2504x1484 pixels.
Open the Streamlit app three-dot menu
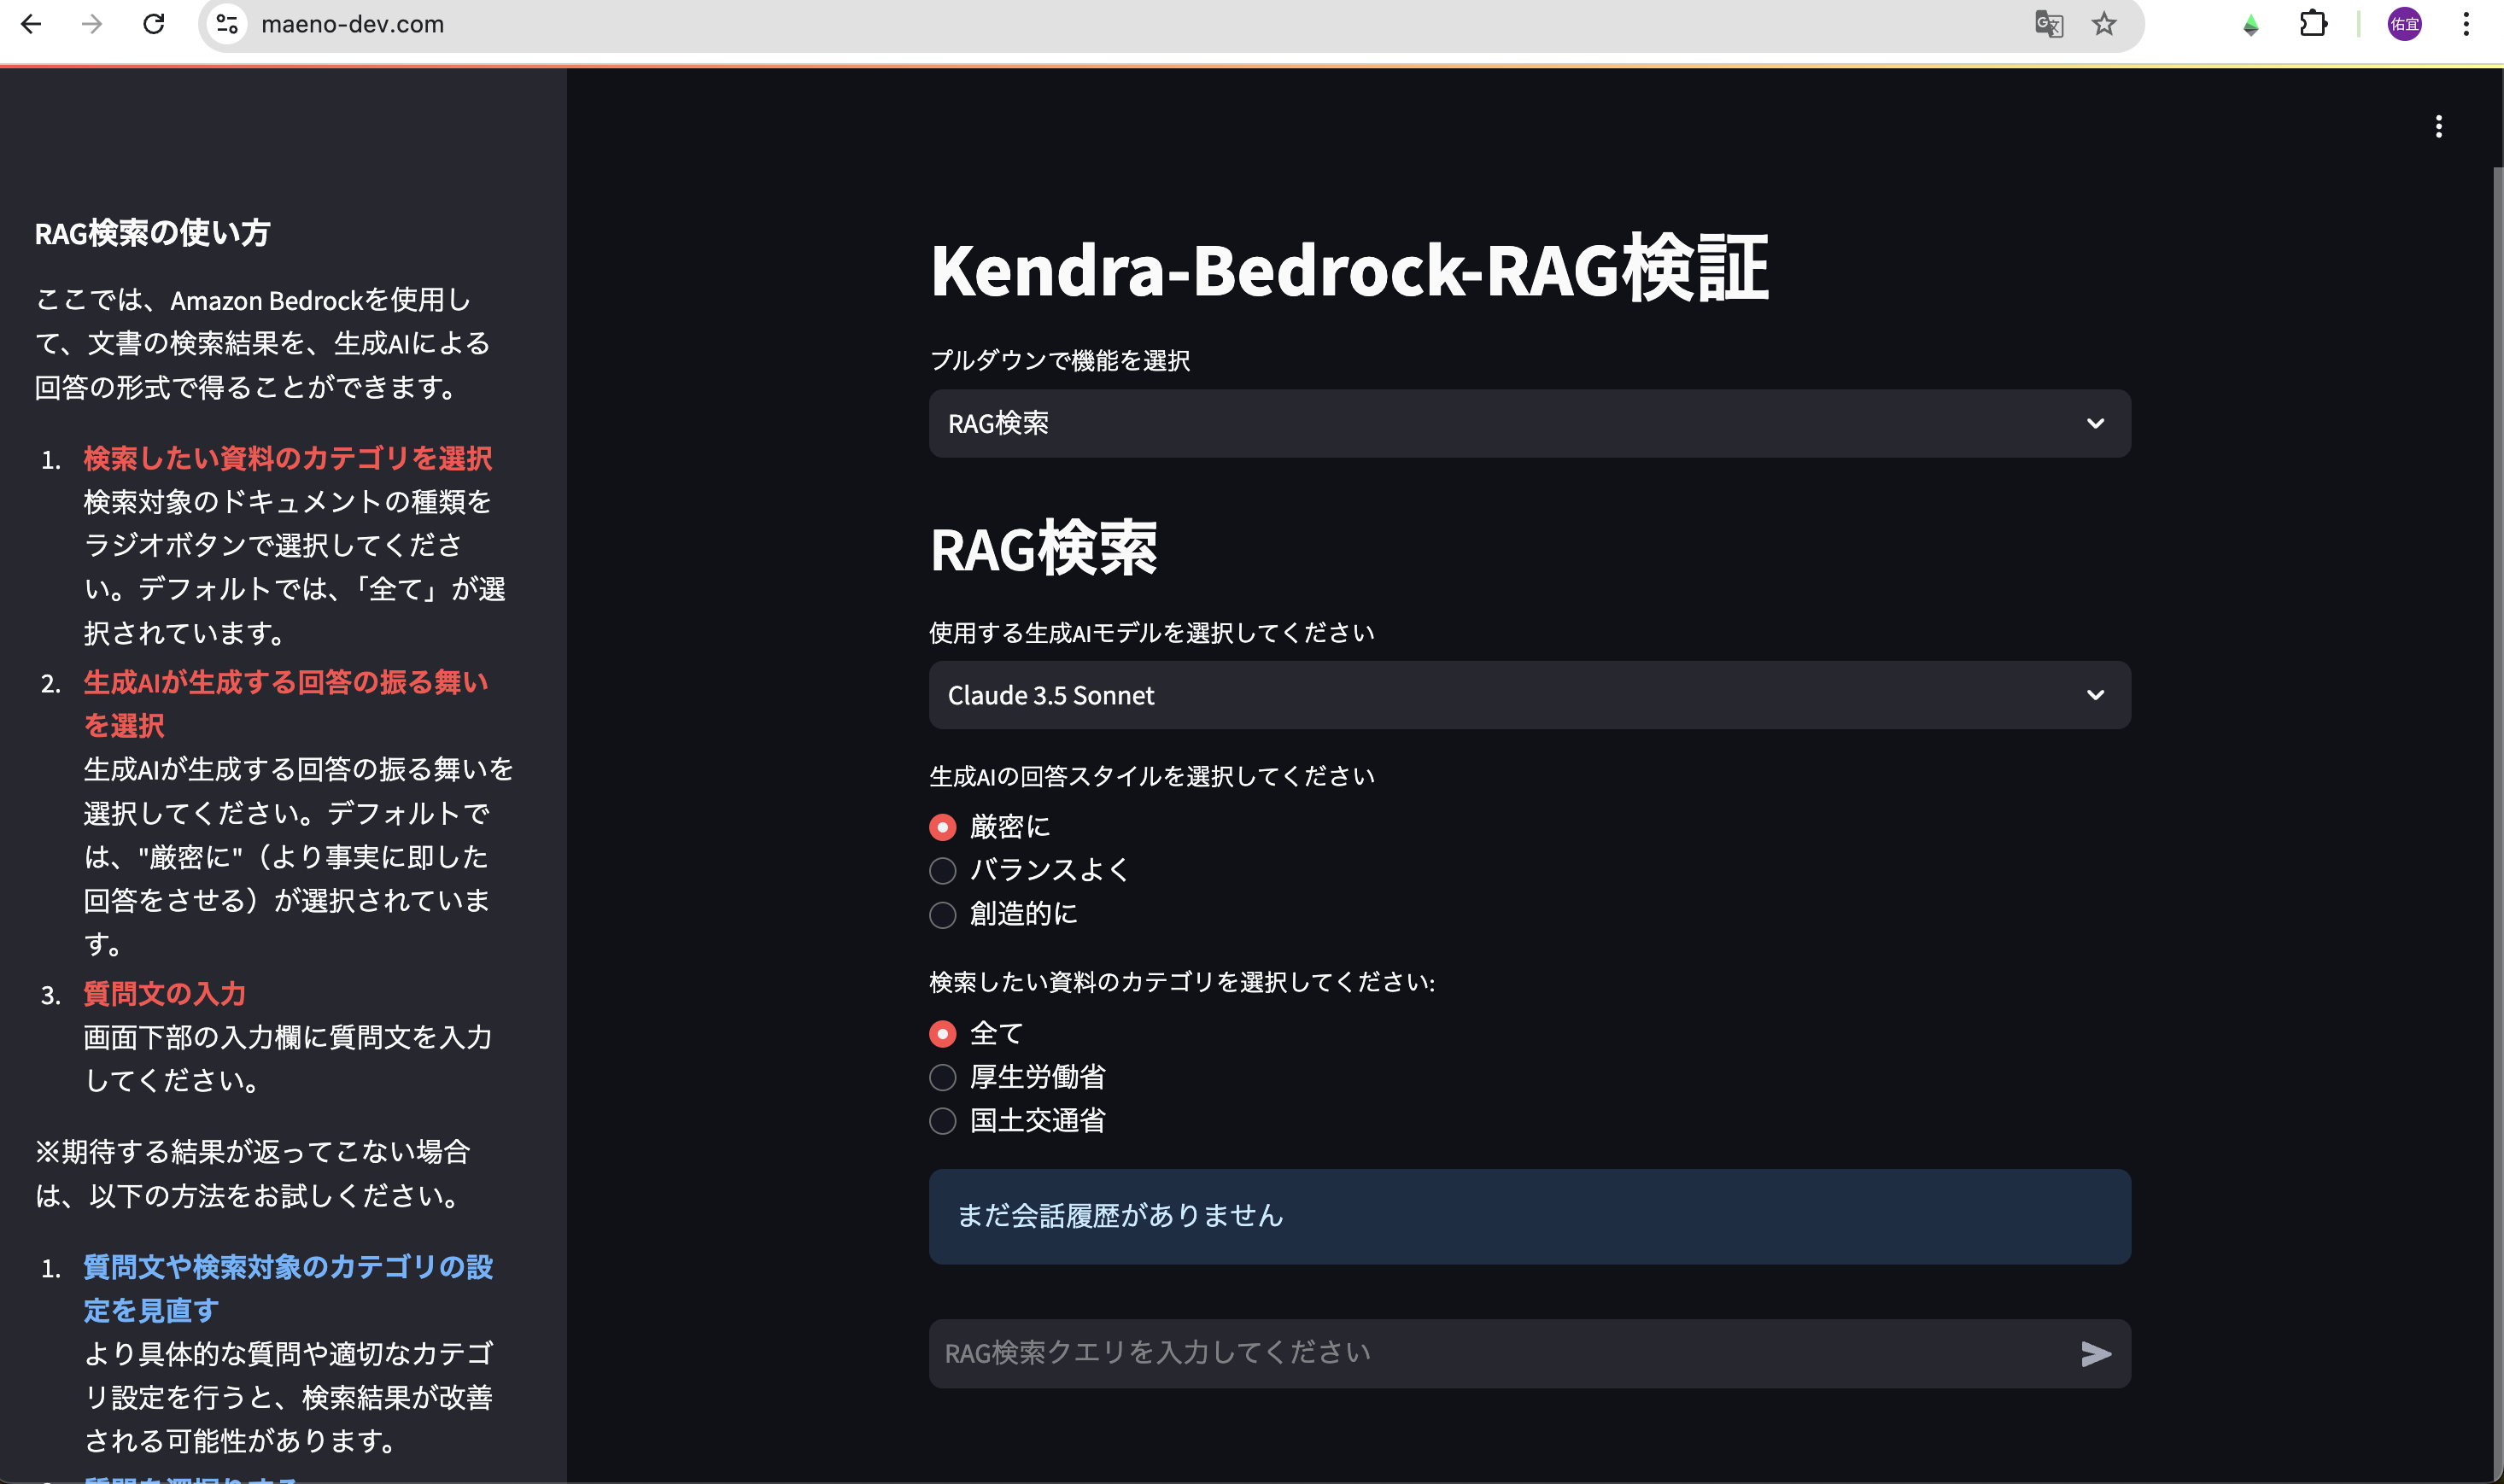pos(2439,127)
